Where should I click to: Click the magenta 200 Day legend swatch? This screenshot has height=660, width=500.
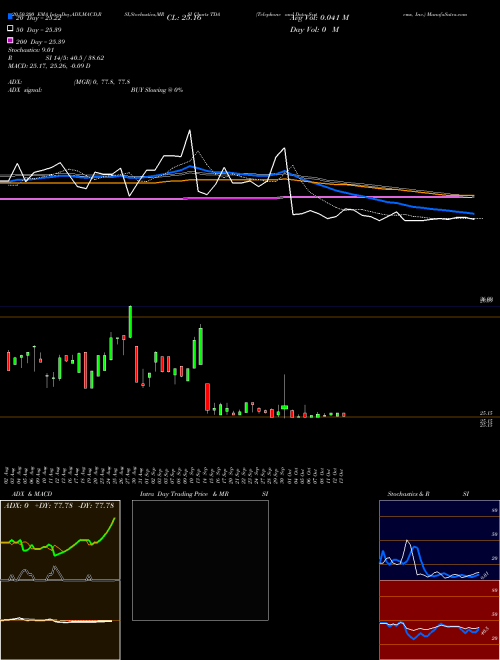[x=10, y=40]
